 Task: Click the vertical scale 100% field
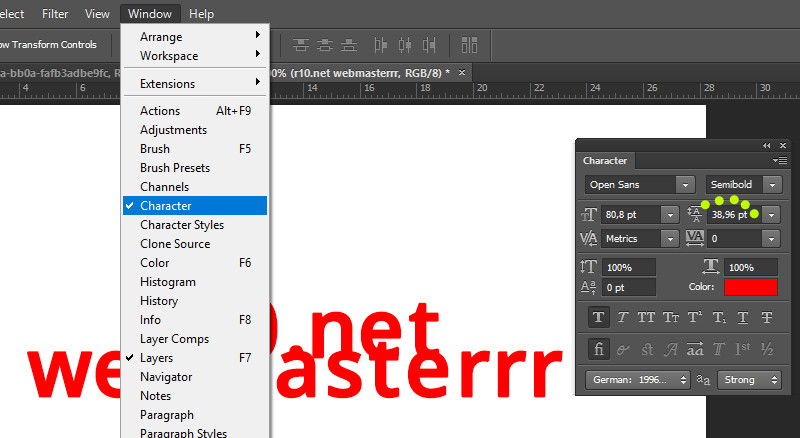[x=629, y=267]
